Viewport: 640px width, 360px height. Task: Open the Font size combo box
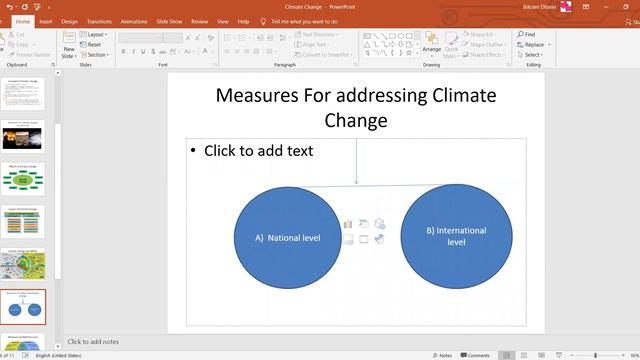[173, 38]
